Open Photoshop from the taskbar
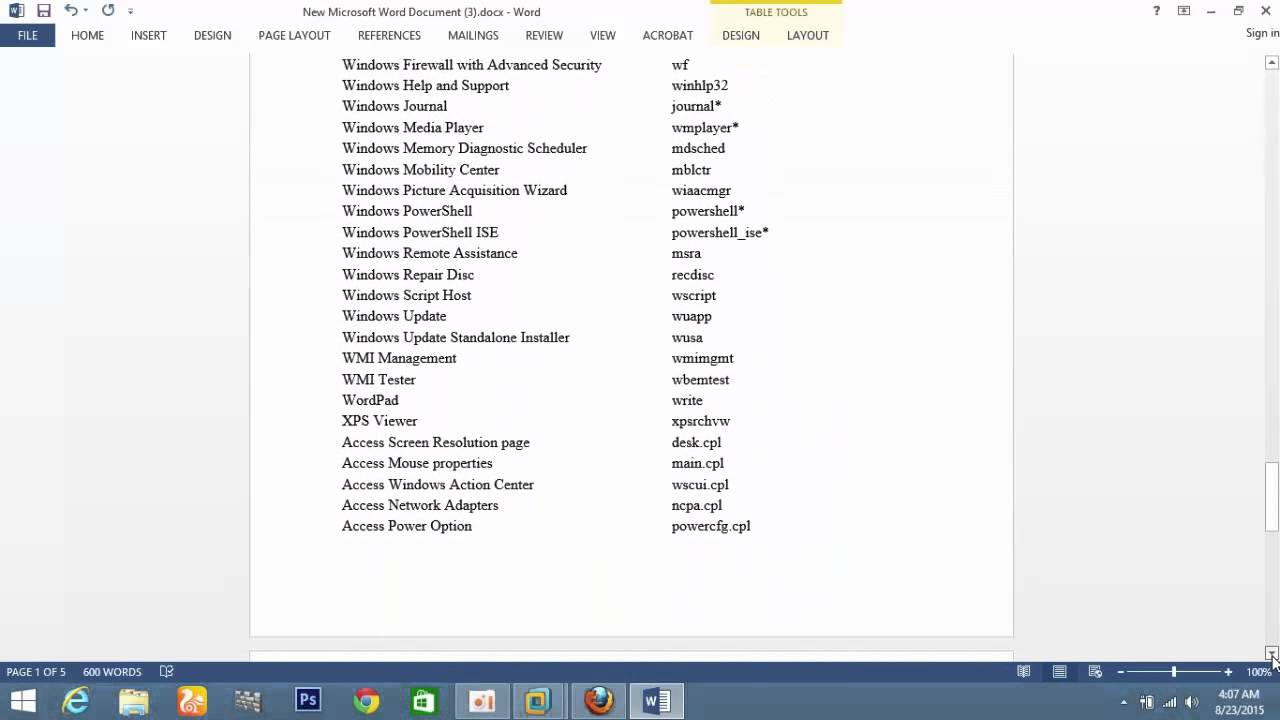This screenshot has width=1280, height=720. coord(307,701)
